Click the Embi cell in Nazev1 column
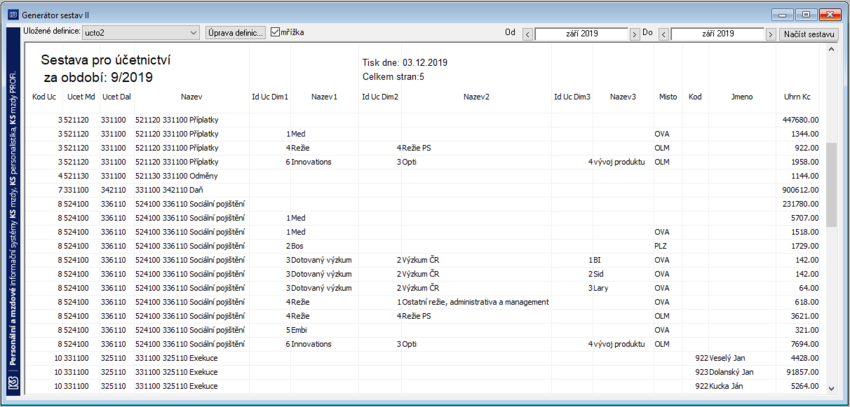Screen dimensions: 850x407 299,330
